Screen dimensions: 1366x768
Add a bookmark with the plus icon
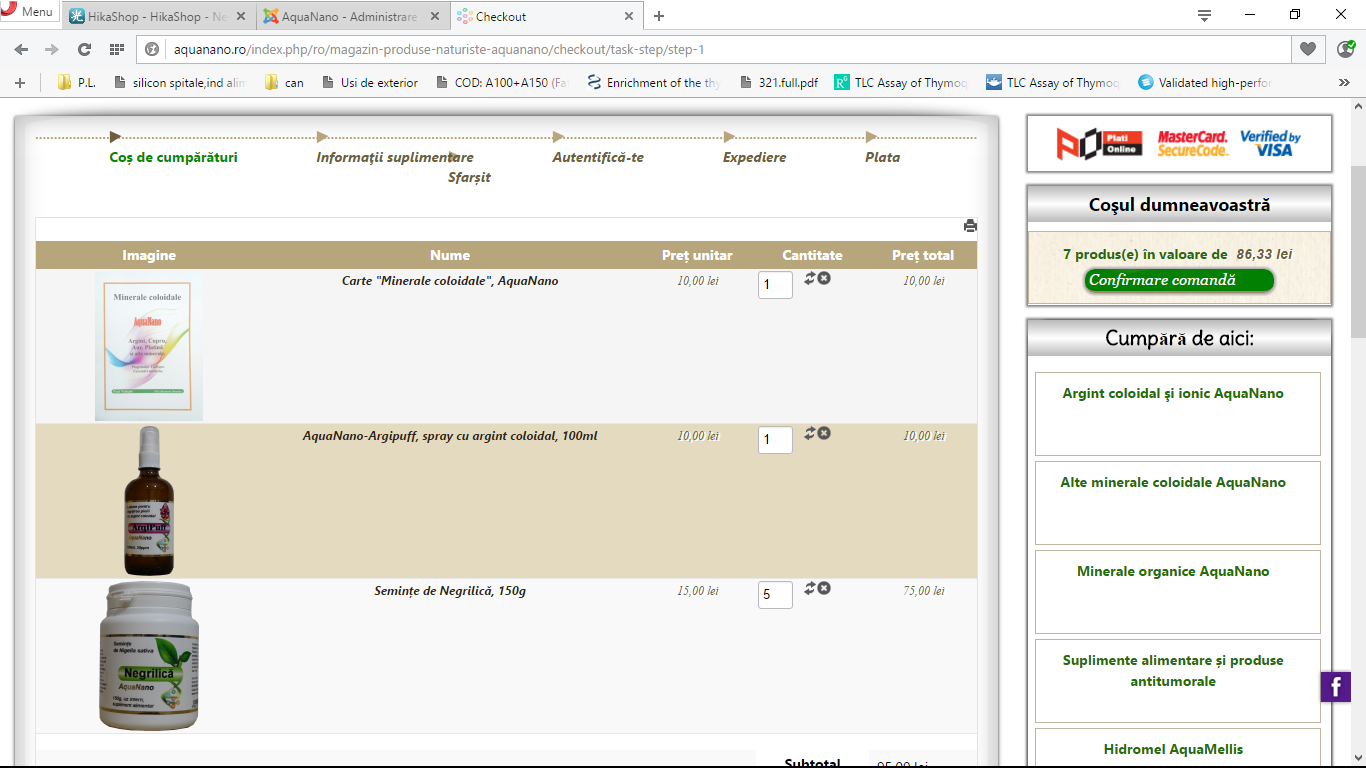20,82
